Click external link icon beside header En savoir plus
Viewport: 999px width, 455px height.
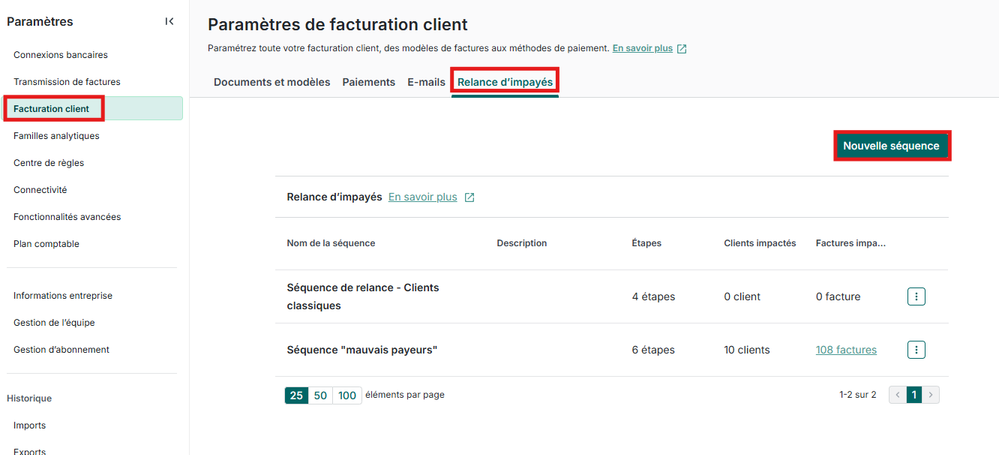point(682,48)
